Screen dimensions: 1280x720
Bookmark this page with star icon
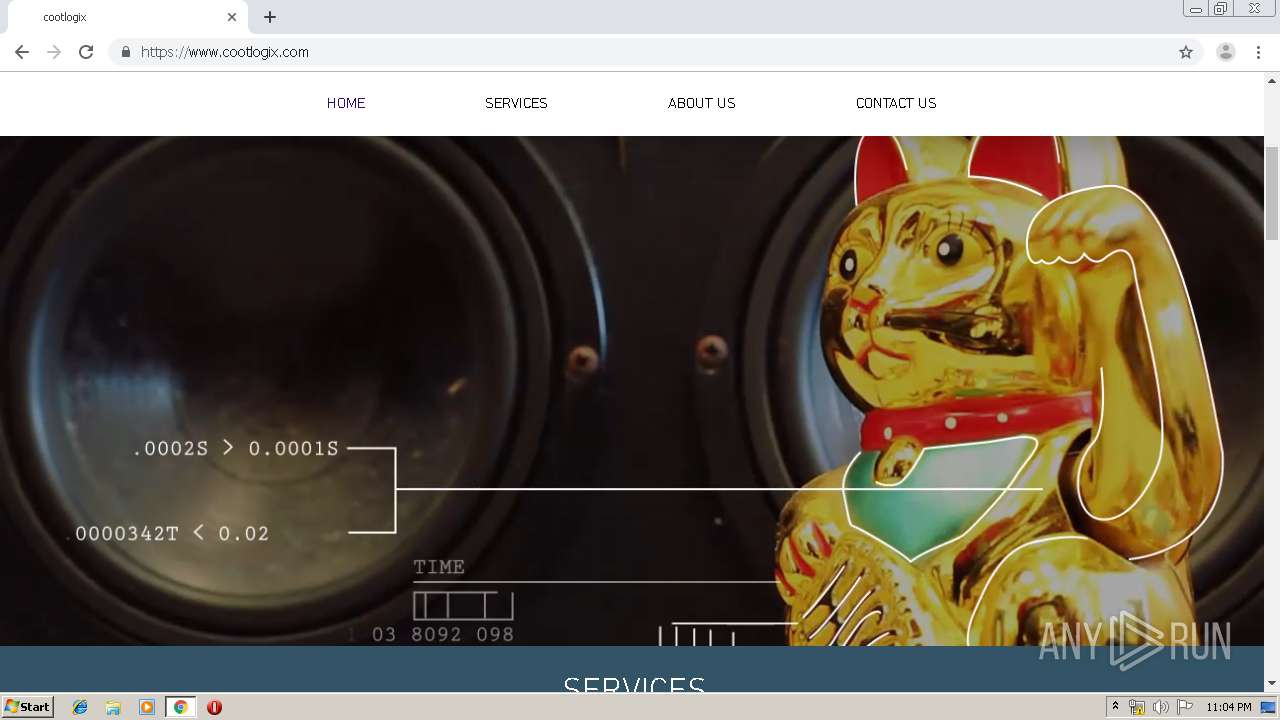pos(1186,52)
